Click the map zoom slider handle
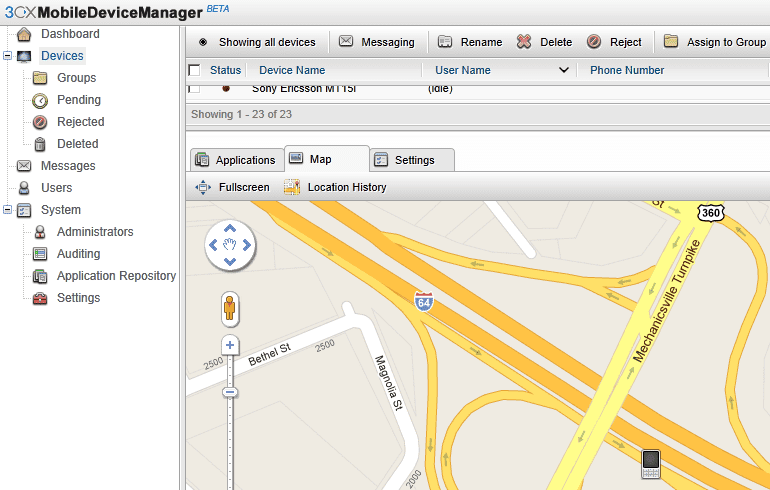The width and height of the screenshot is (770, 490). pos(230,392)
